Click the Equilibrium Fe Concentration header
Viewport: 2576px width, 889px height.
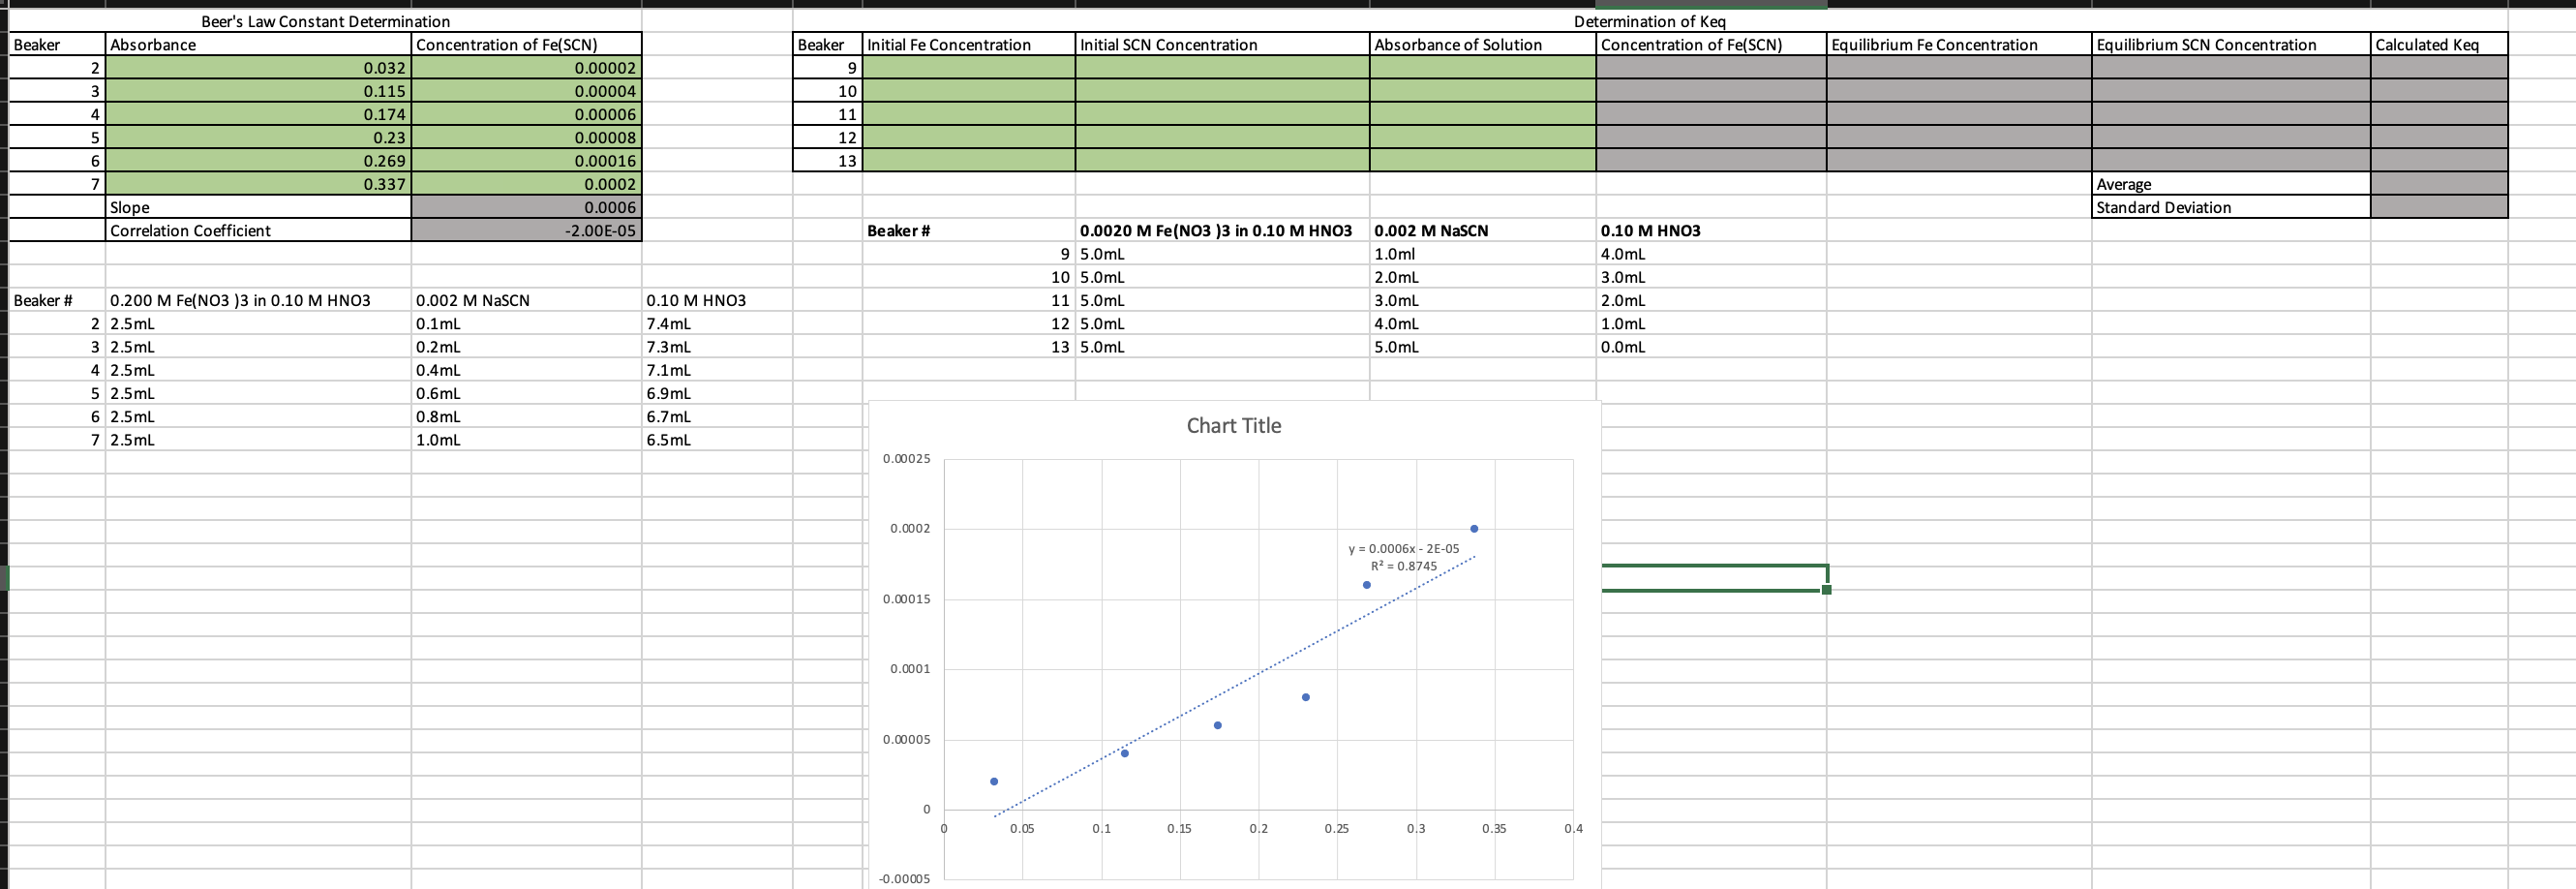[1958, 44]
